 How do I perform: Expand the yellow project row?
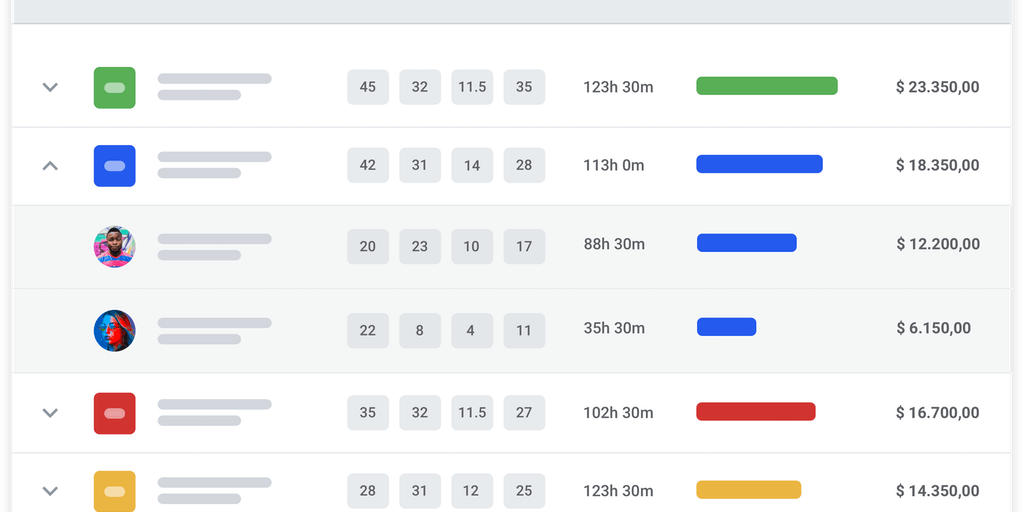(50, 491)
